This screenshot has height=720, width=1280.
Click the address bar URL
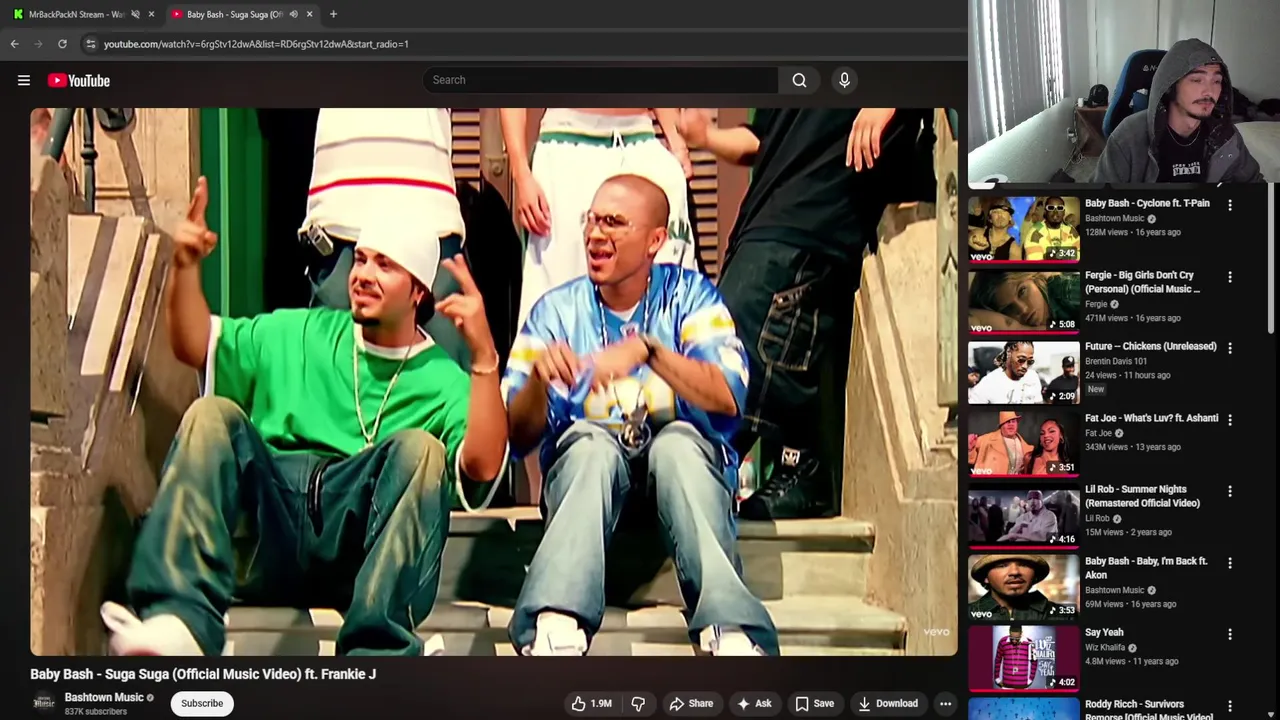[256, 44]
